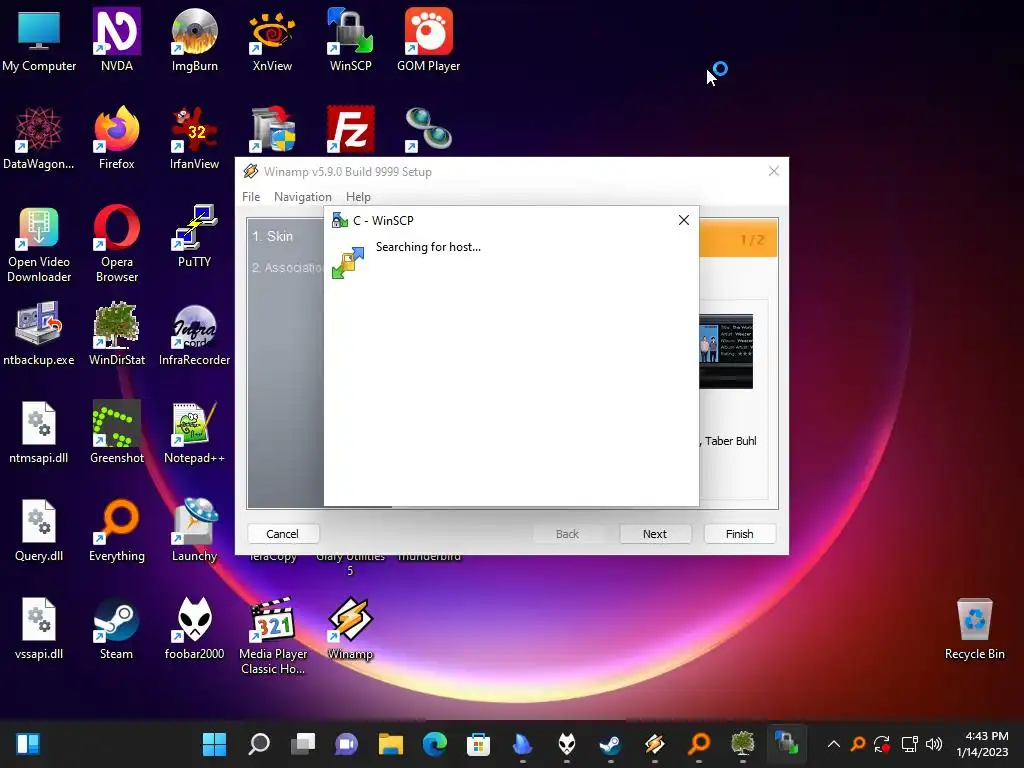
Task: Select the XnView desktop icon
Action: [272, 40]
